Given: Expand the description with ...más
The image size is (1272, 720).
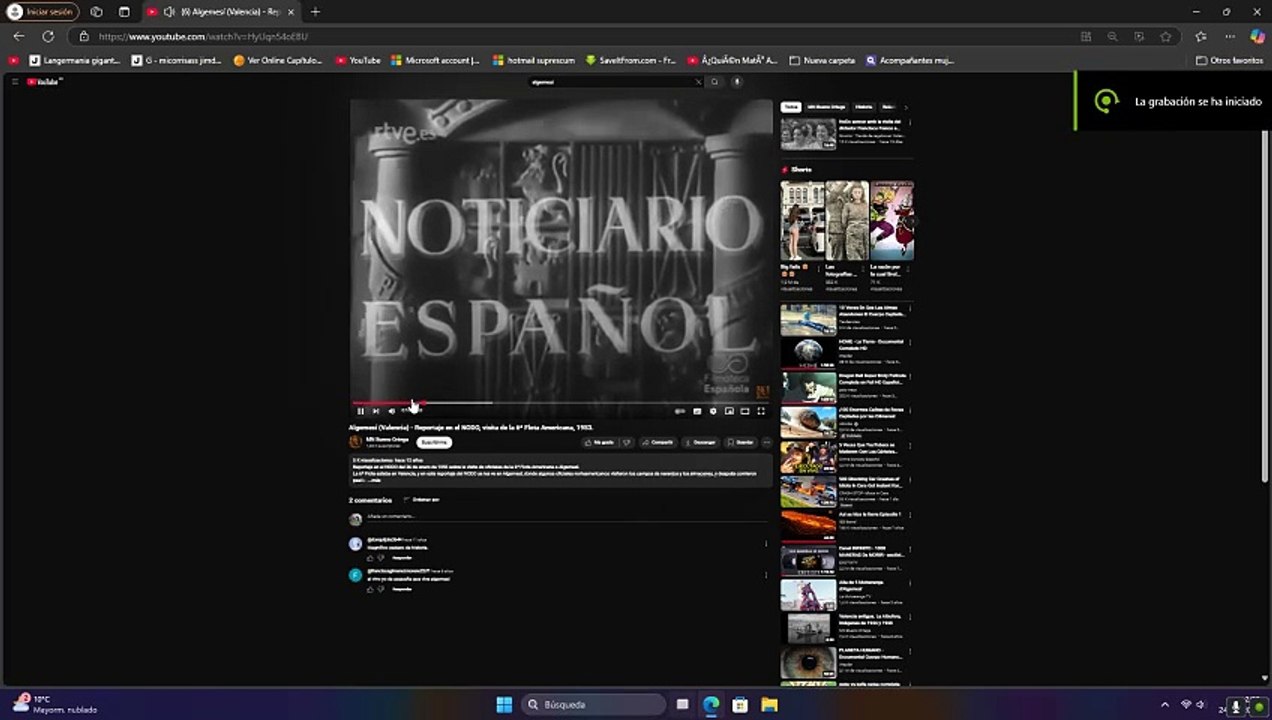Looking at the screenshot, I should coord(375,480).
